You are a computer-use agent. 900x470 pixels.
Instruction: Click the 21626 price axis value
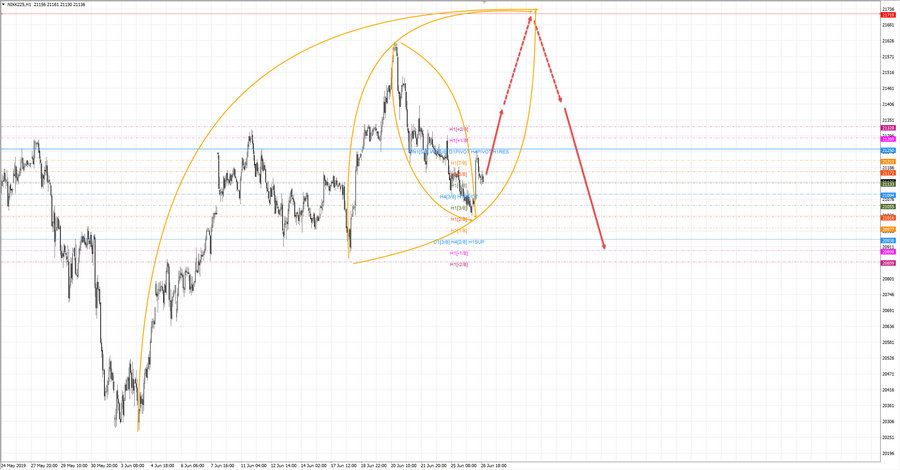coord(888,41)
